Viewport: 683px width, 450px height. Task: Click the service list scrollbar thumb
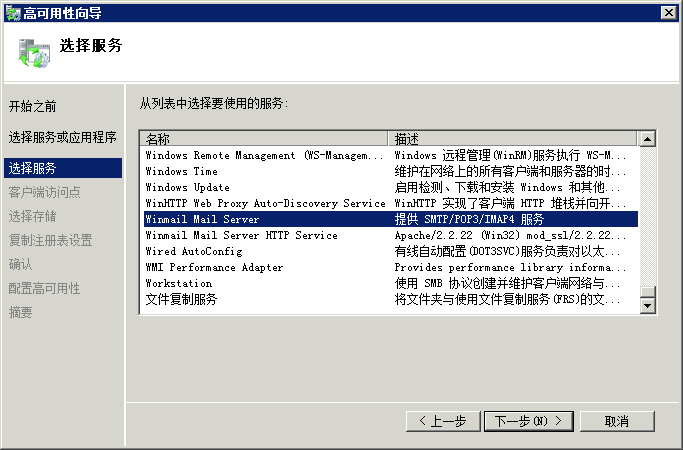647,291
